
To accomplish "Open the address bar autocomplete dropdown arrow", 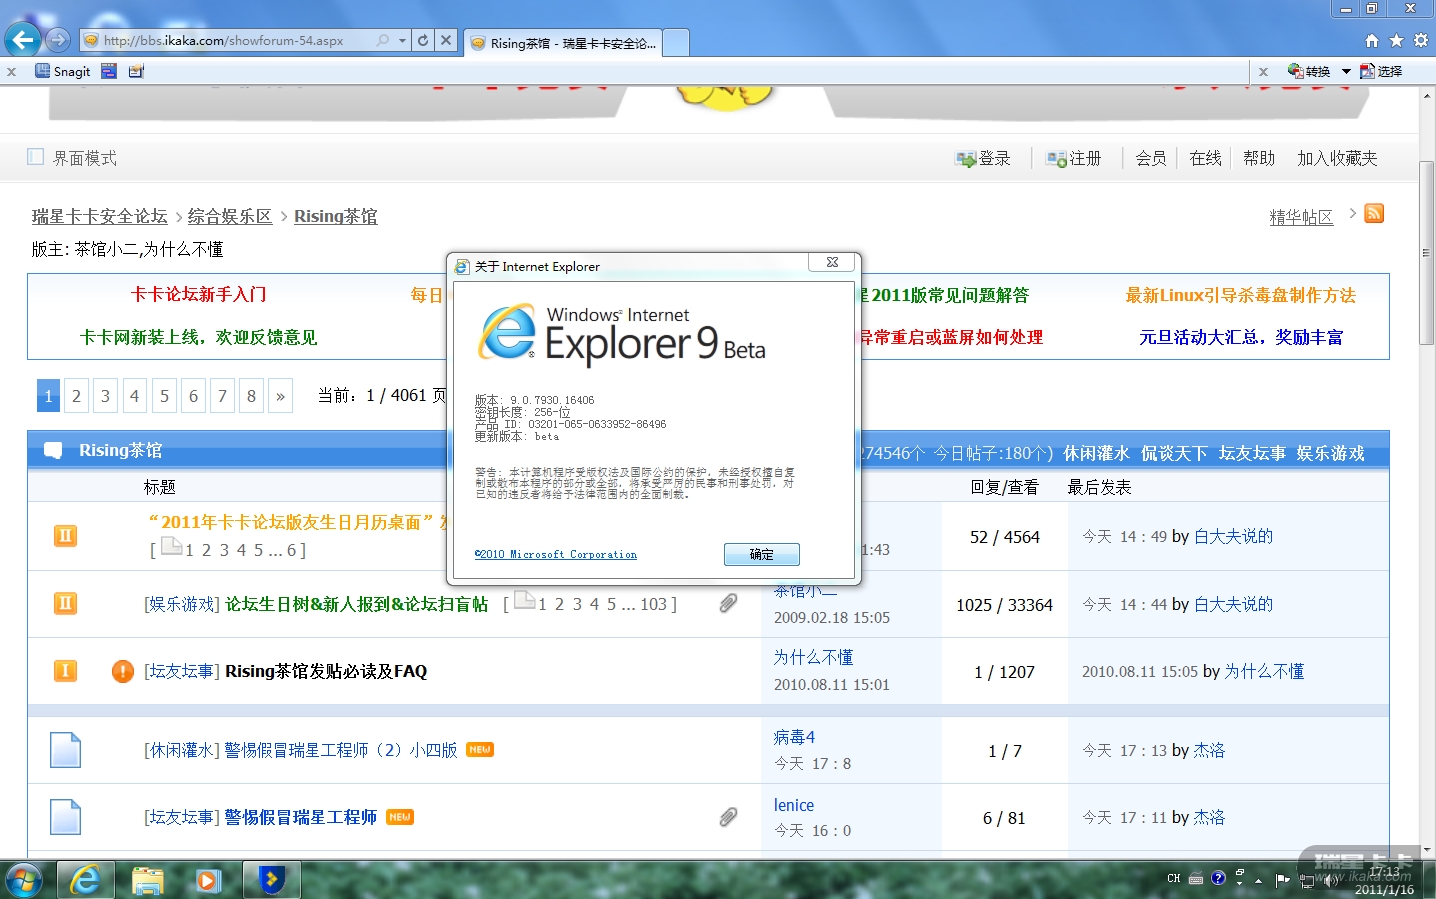I will (403, 40).
